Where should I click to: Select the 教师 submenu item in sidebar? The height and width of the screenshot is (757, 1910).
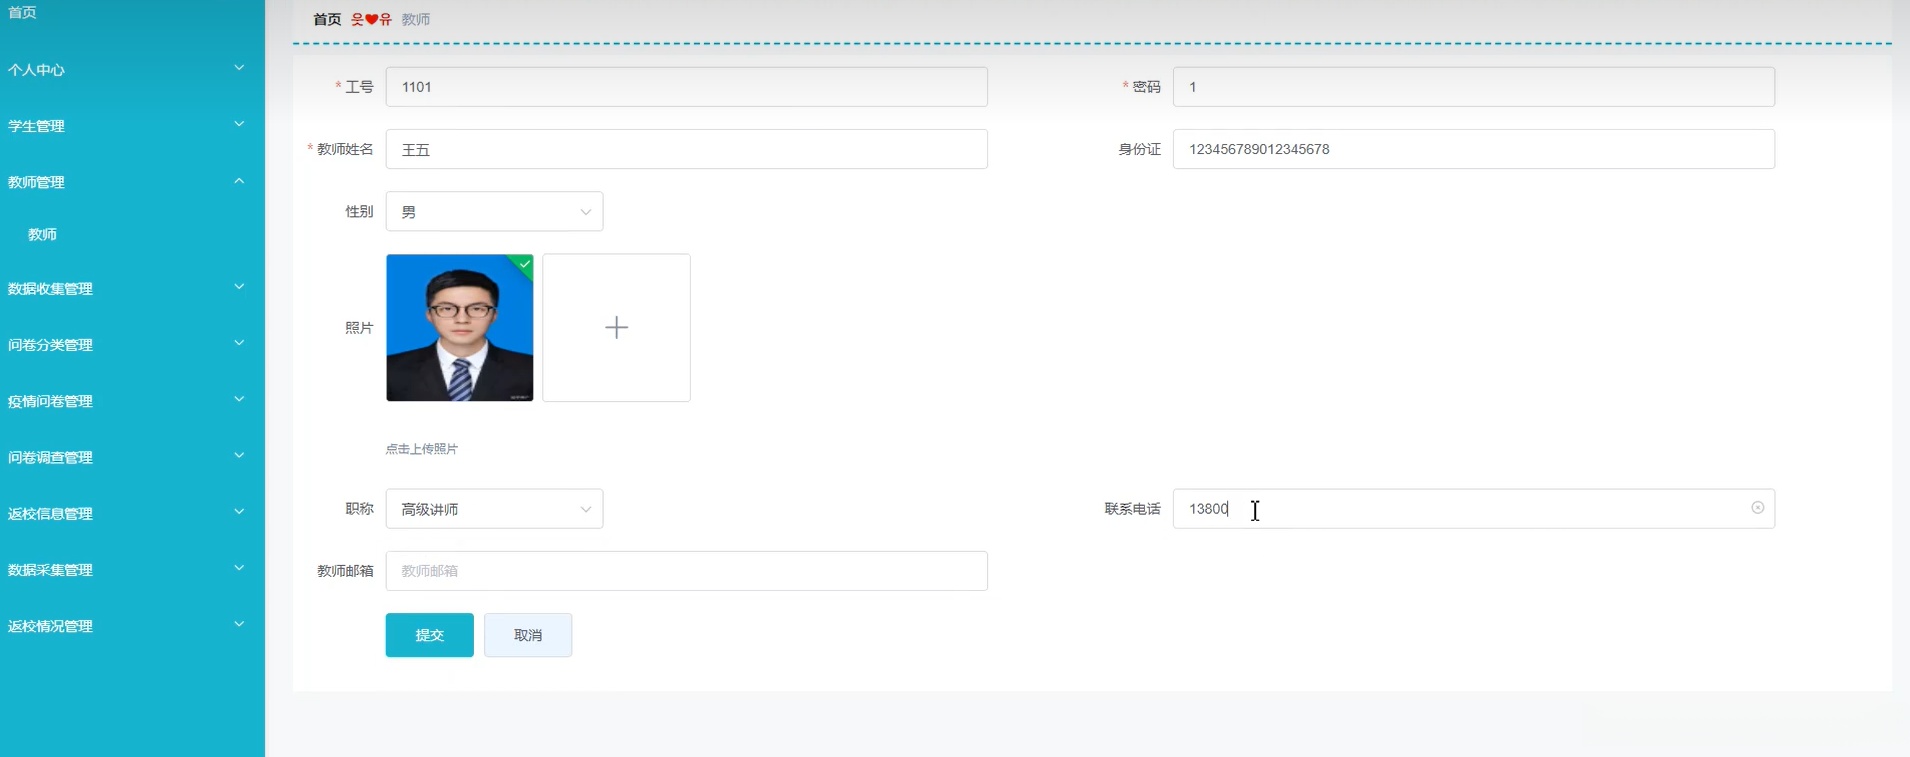(42, 234)
